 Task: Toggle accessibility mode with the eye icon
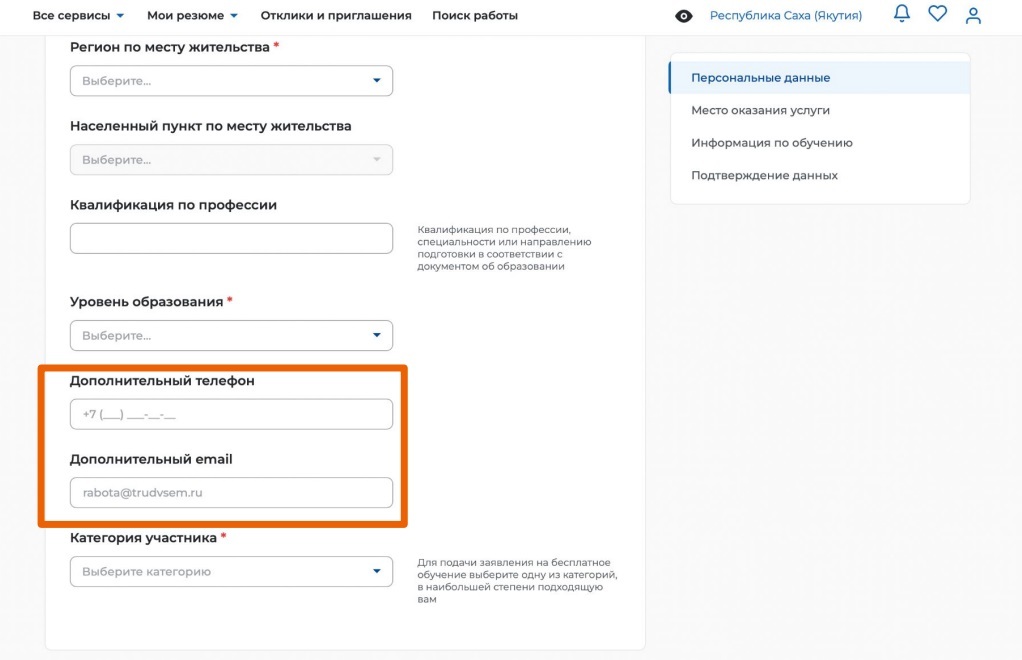[684, 16]
